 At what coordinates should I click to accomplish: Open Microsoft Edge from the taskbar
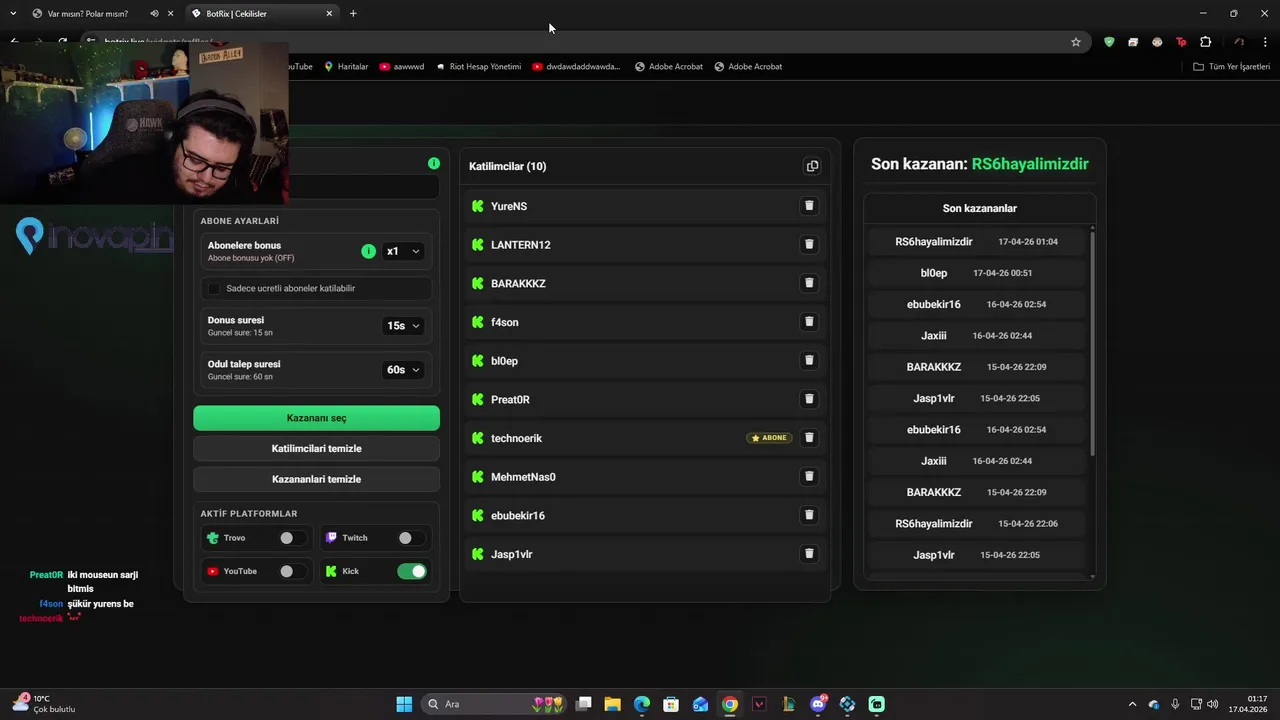click(642, 704)
